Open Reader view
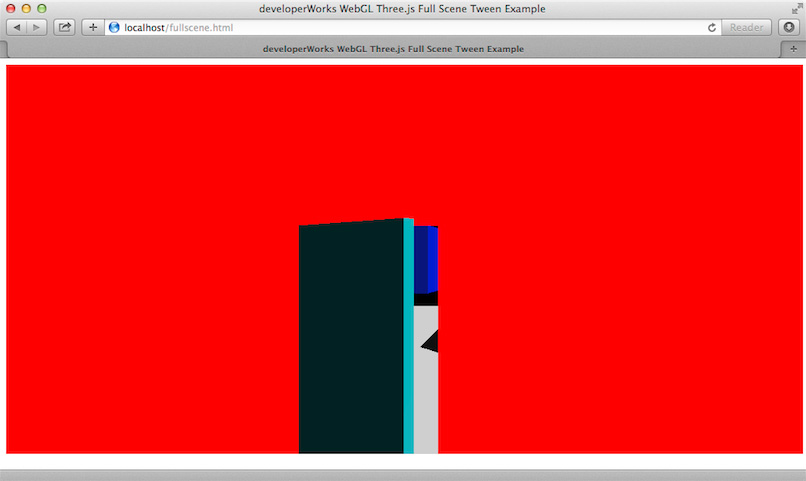Viewport: 806px width, 481px height. [x=746, y=27]
